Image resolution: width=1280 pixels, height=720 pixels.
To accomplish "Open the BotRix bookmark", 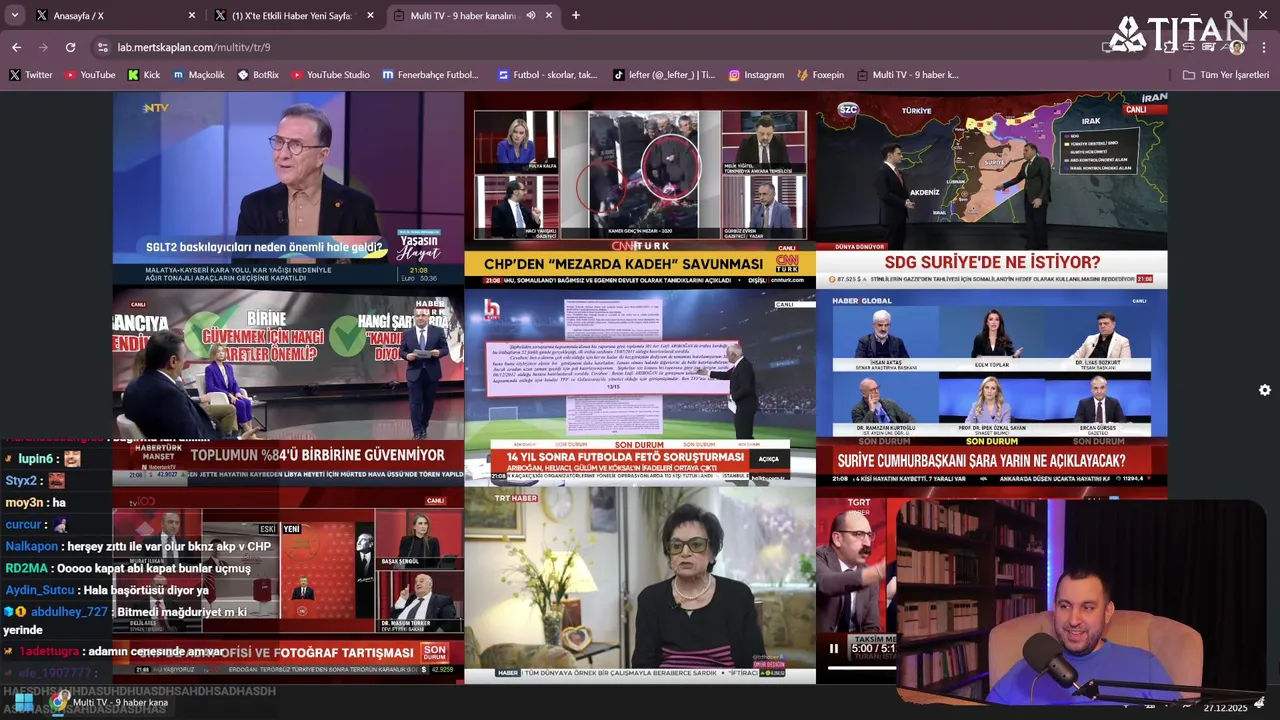I will (258, 75).
